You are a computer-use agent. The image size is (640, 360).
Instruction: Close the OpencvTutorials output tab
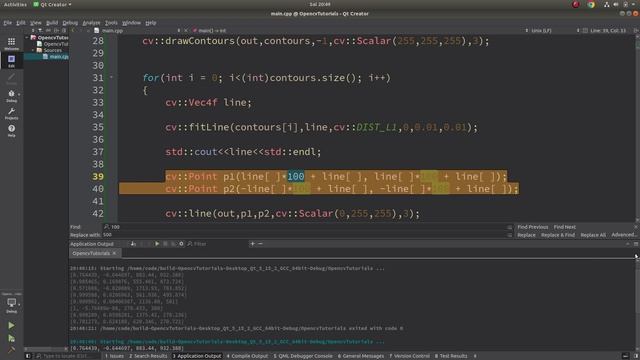pyautogui.click(x=114, y=253)
